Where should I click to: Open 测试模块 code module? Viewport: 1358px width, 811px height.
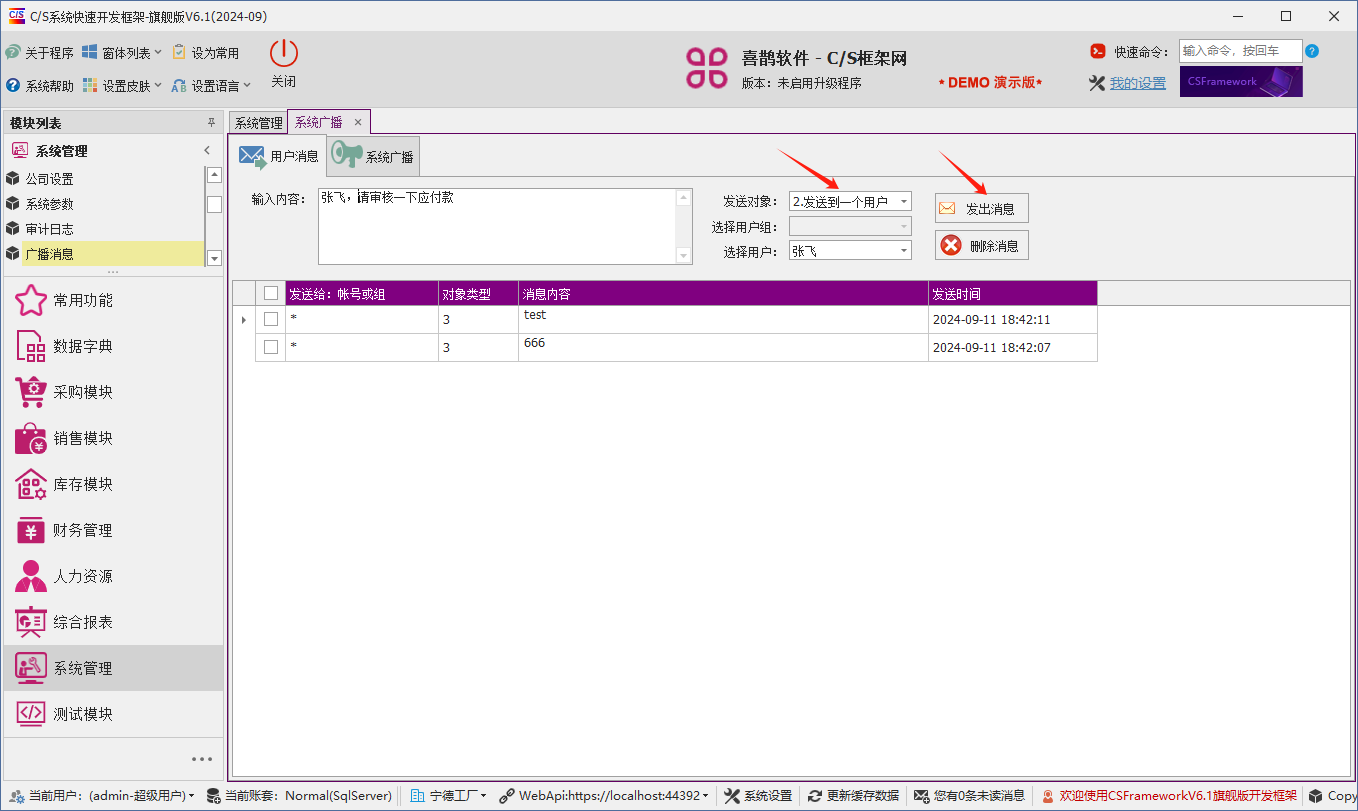113,714
